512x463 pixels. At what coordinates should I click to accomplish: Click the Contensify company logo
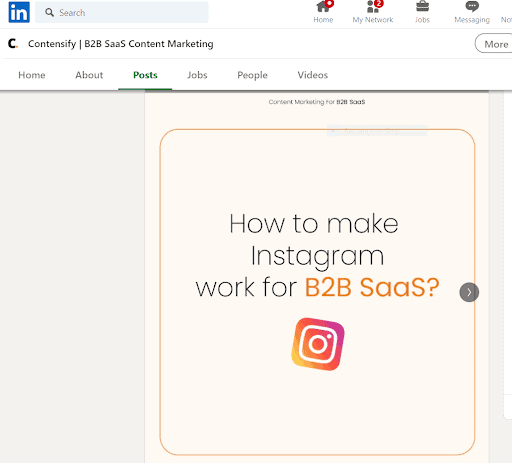(13, 43)
